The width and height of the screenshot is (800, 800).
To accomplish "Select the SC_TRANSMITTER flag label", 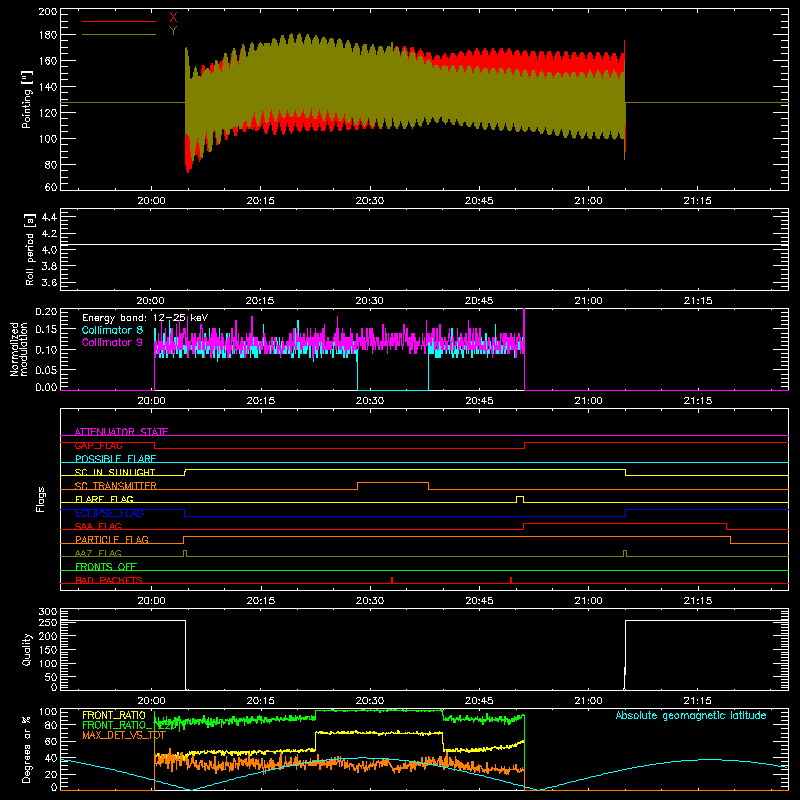I will [x=116, y=486].
